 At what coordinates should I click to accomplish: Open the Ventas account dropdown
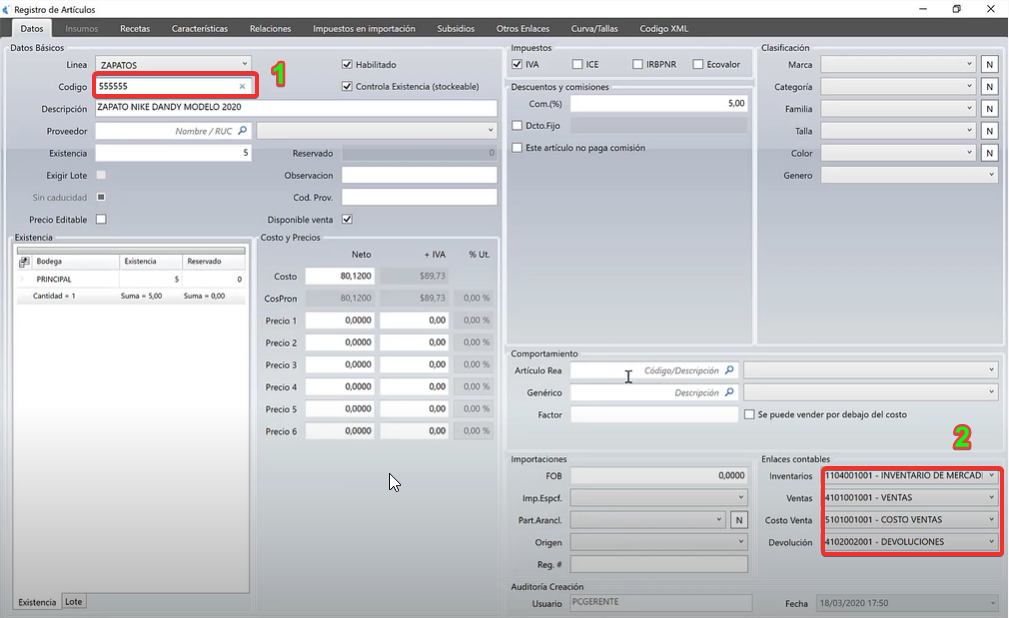[991, 498]
